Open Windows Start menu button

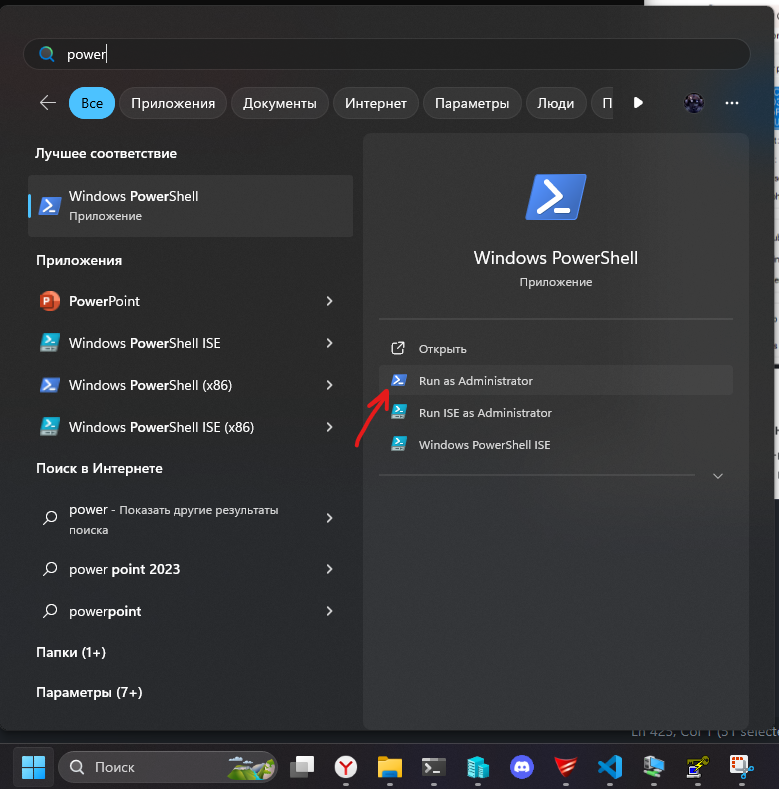click(34, 767)
